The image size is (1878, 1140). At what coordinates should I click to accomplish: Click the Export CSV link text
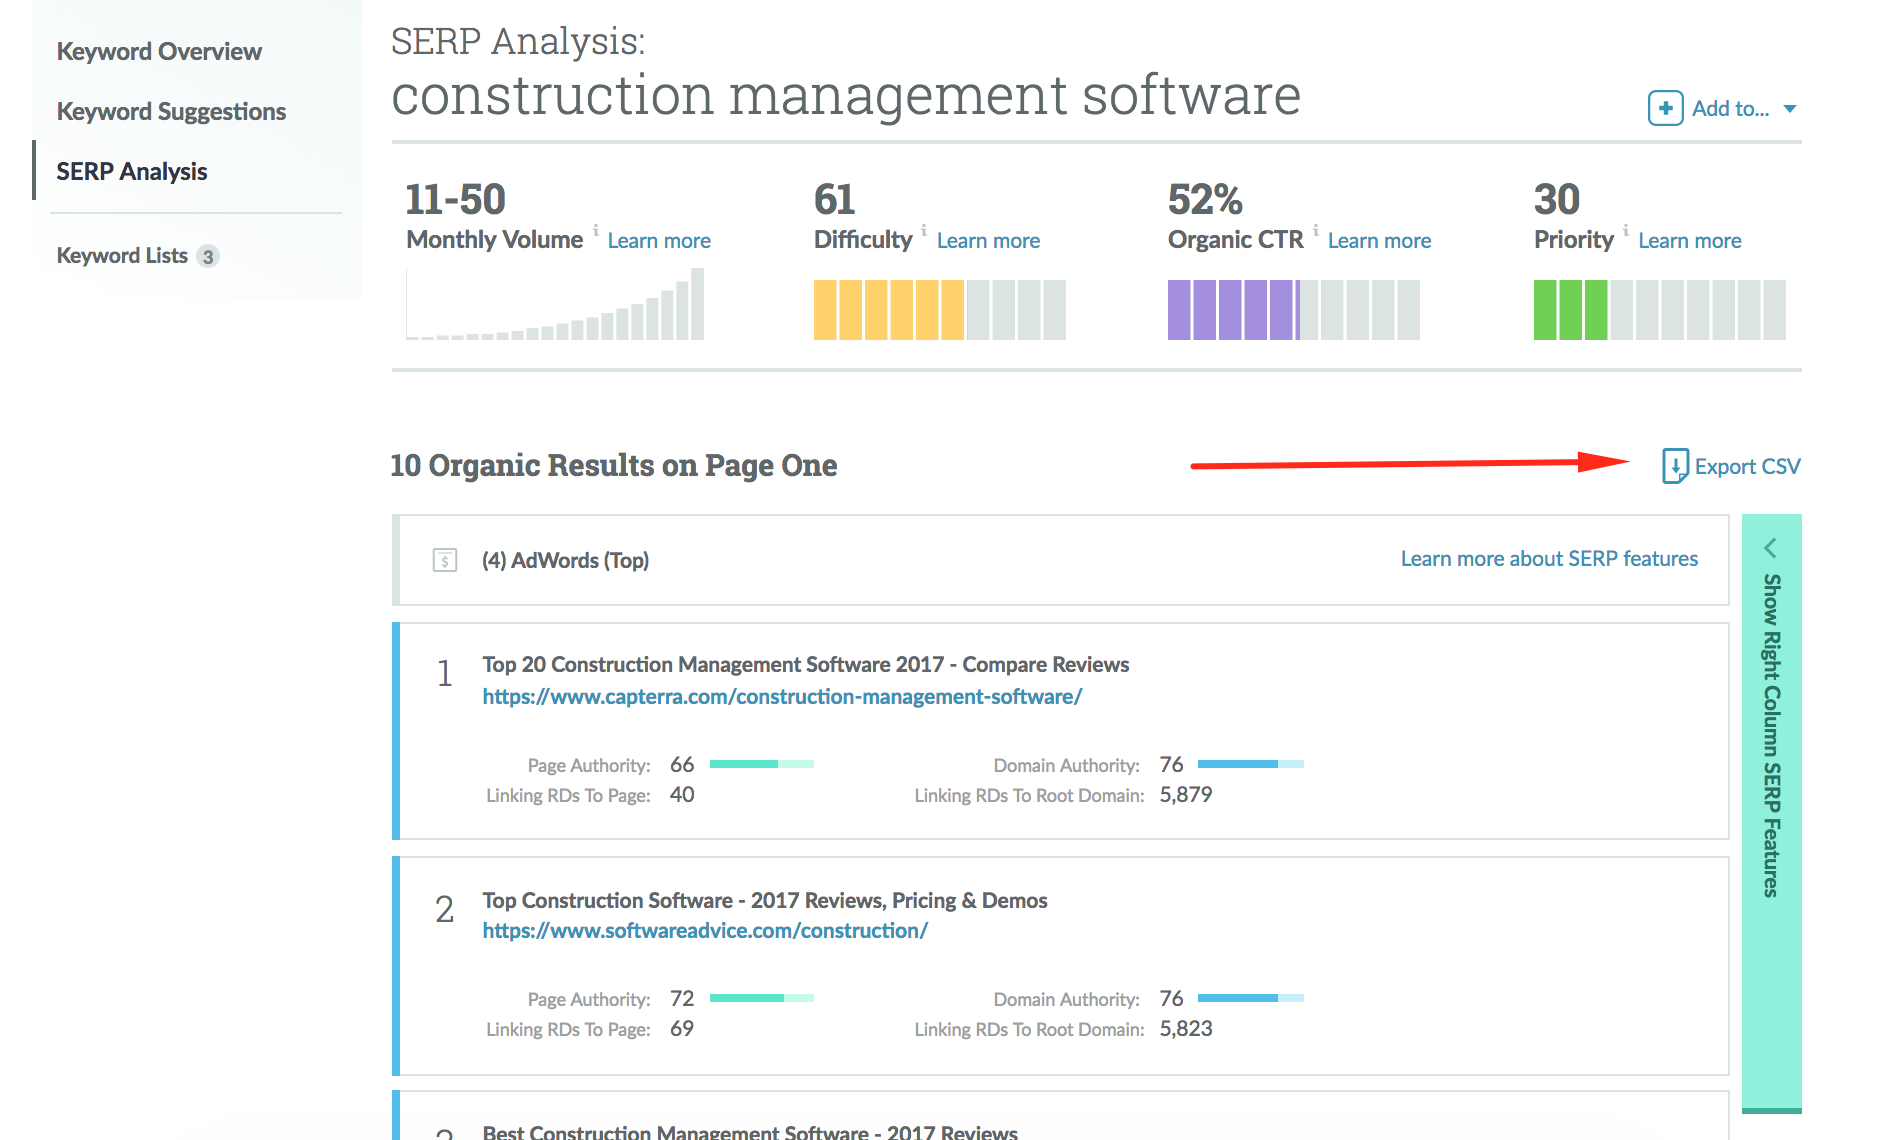(1747, 467)
